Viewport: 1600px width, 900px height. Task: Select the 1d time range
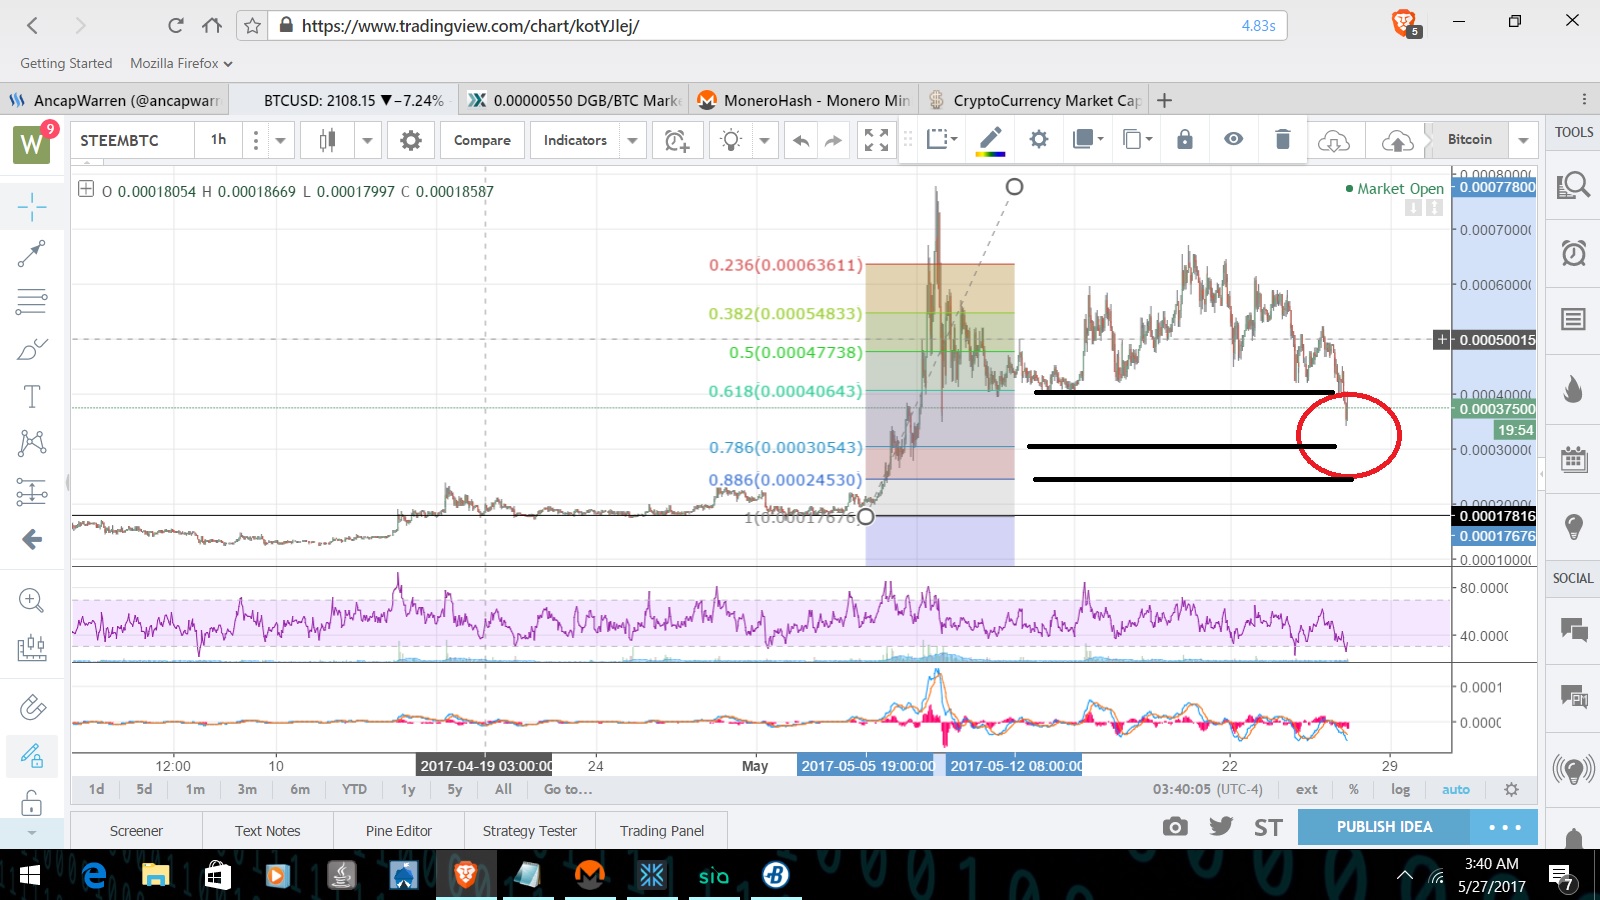[x=96, y=789]
